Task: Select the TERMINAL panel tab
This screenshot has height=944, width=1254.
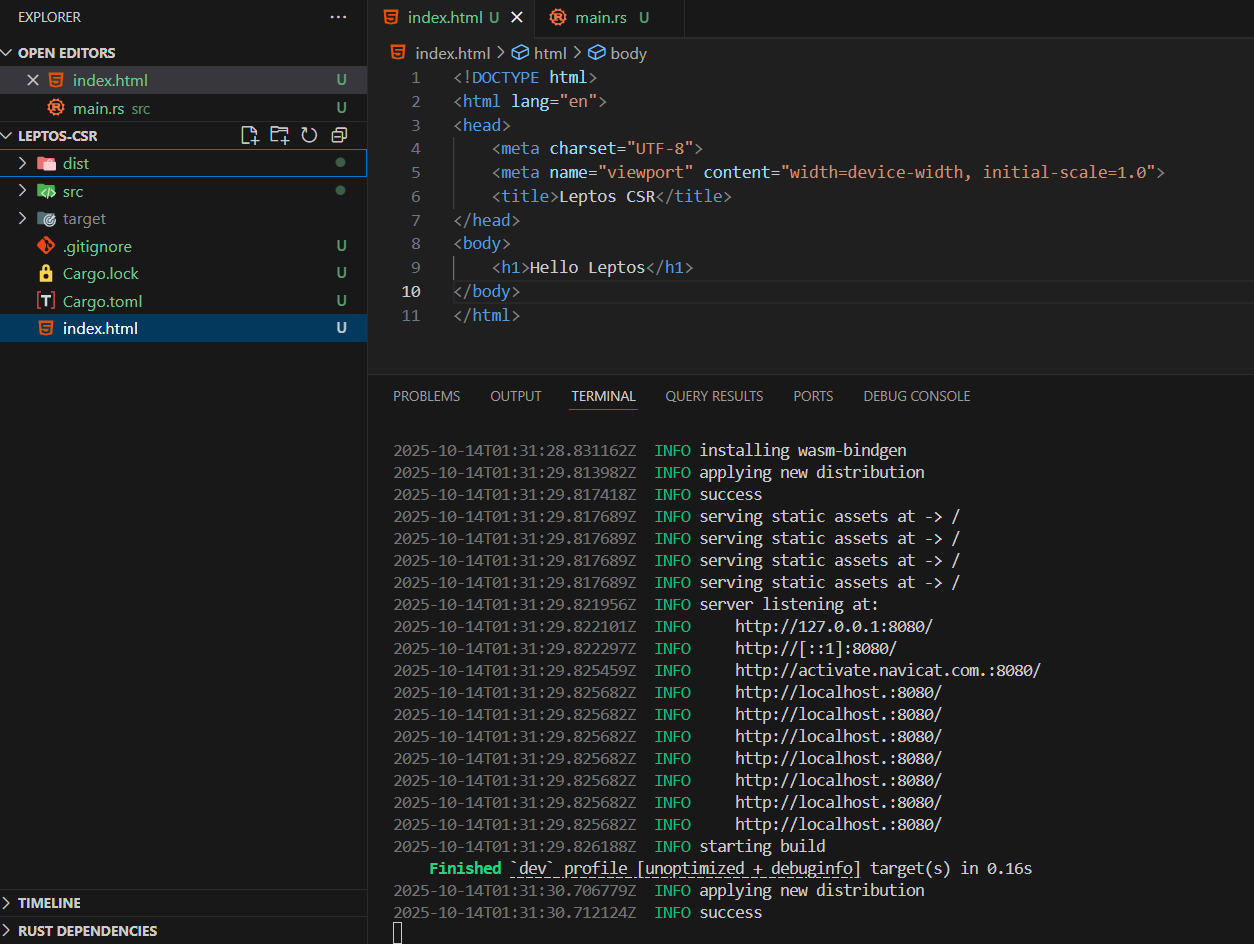Action: 604,396
